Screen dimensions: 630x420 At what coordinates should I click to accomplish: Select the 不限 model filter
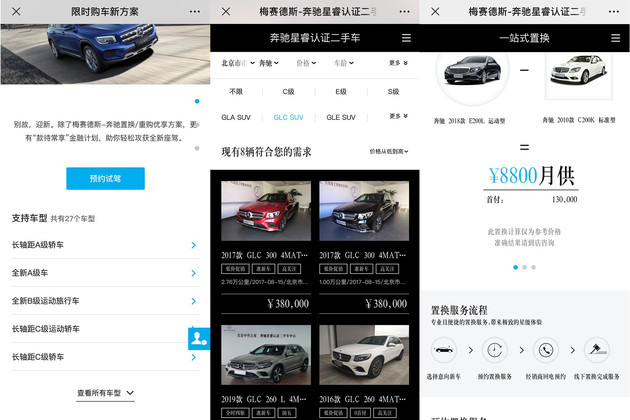click(236, 92)
